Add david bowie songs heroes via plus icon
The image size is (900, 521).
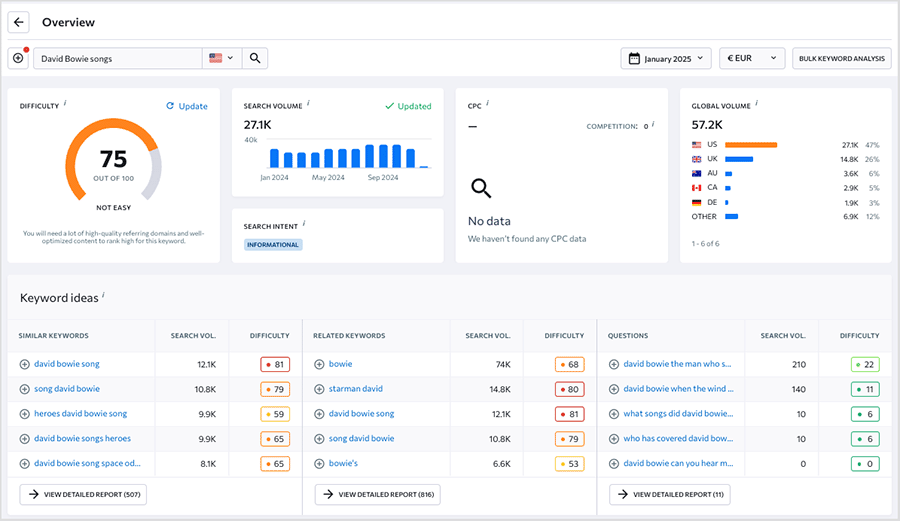(x=25, y=439)
